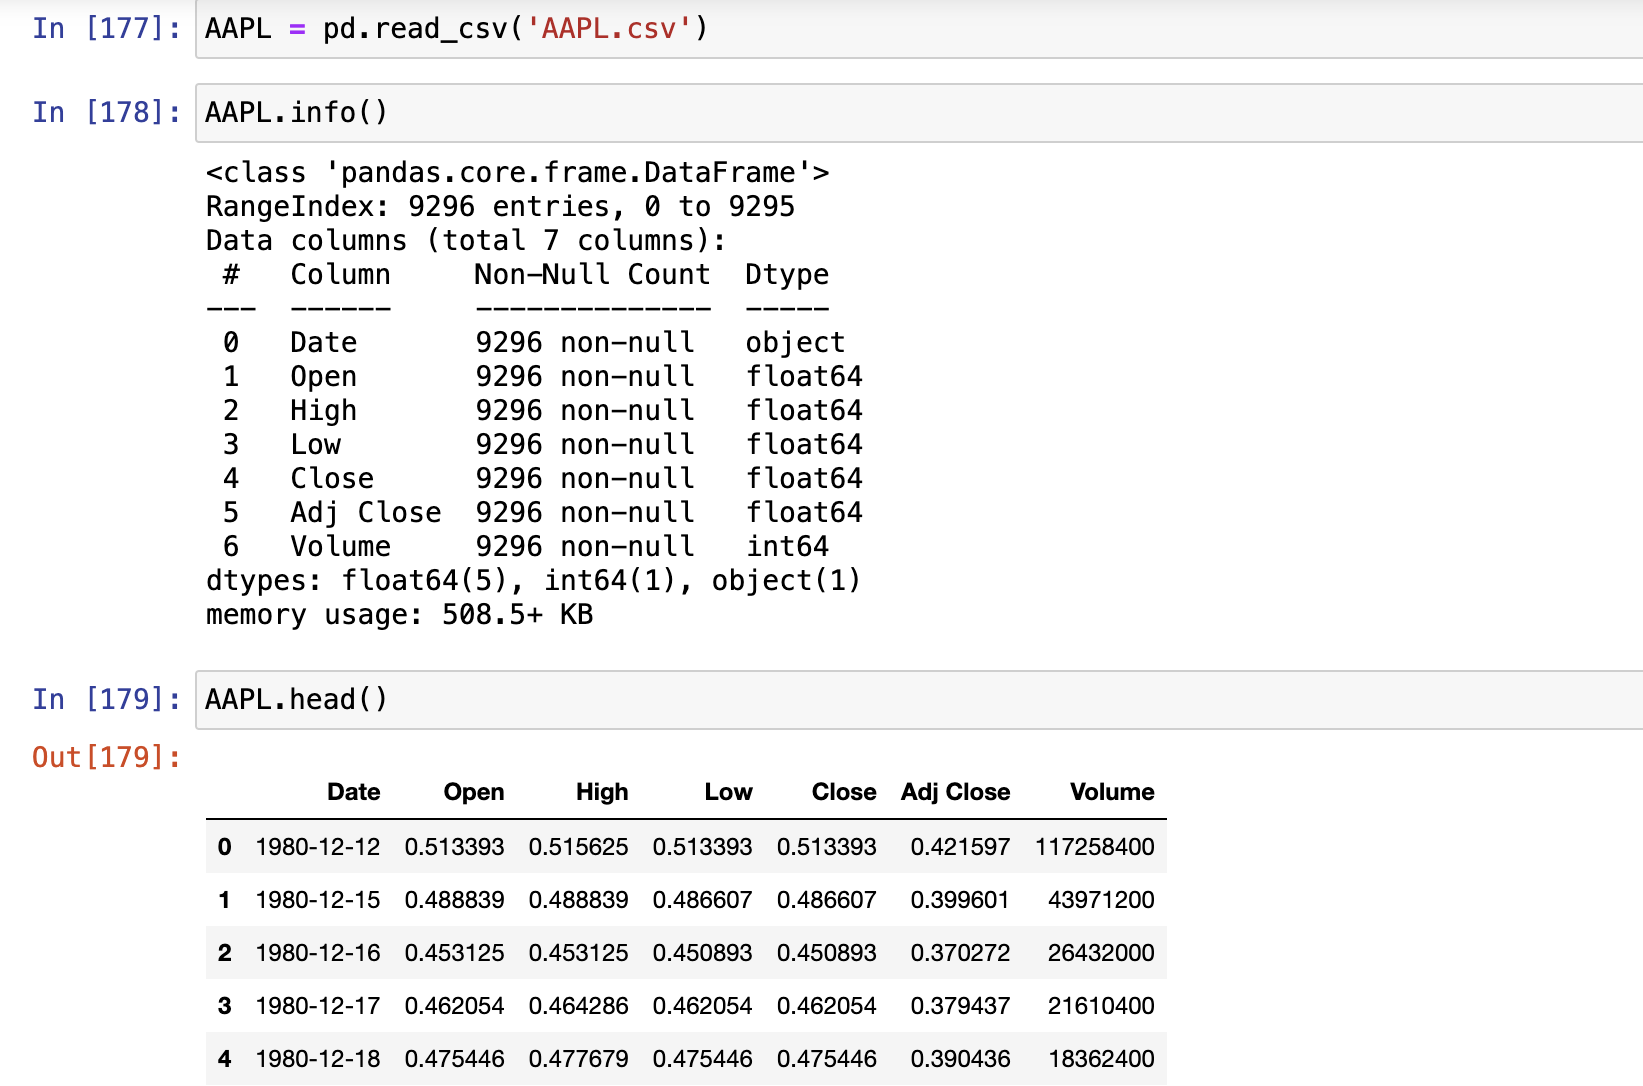
Task: Click volume value 117258400
Action: 1095,847
